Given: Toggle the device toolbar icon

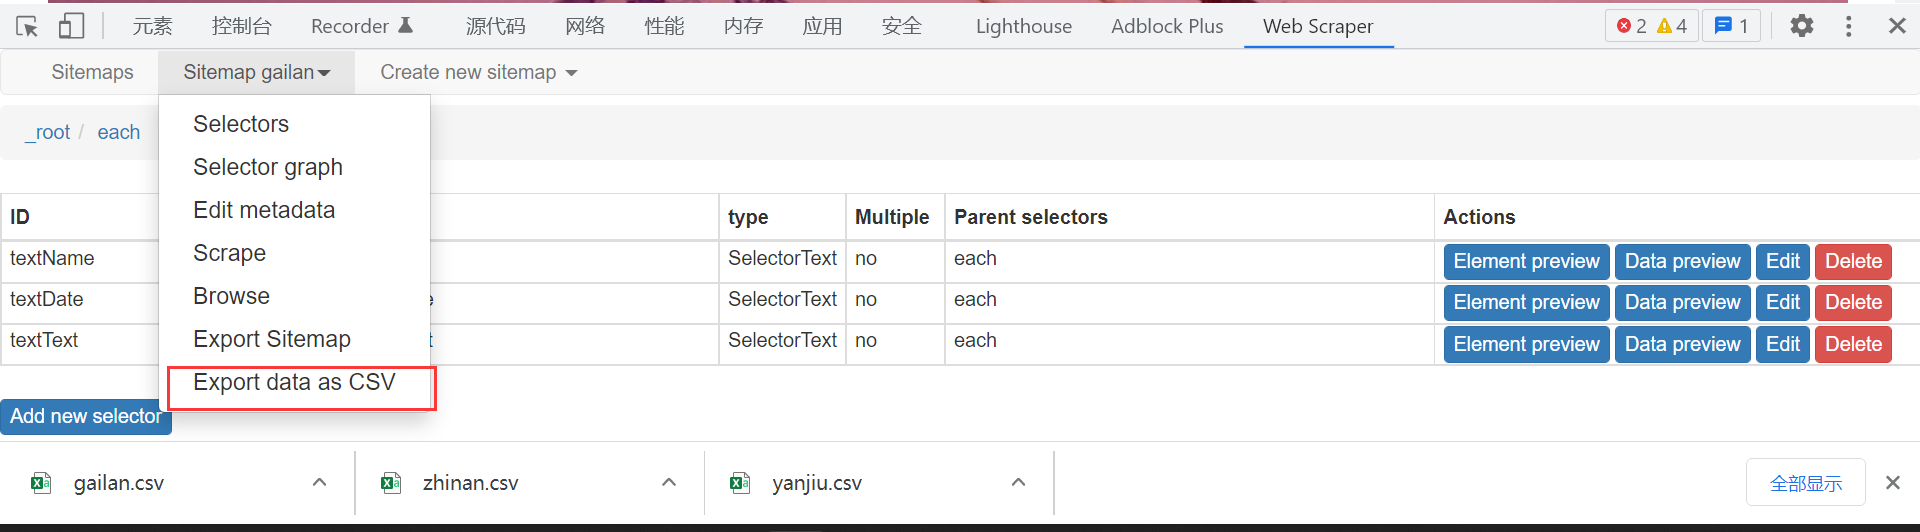Looking at the screenshot, I should pos(71,26).
